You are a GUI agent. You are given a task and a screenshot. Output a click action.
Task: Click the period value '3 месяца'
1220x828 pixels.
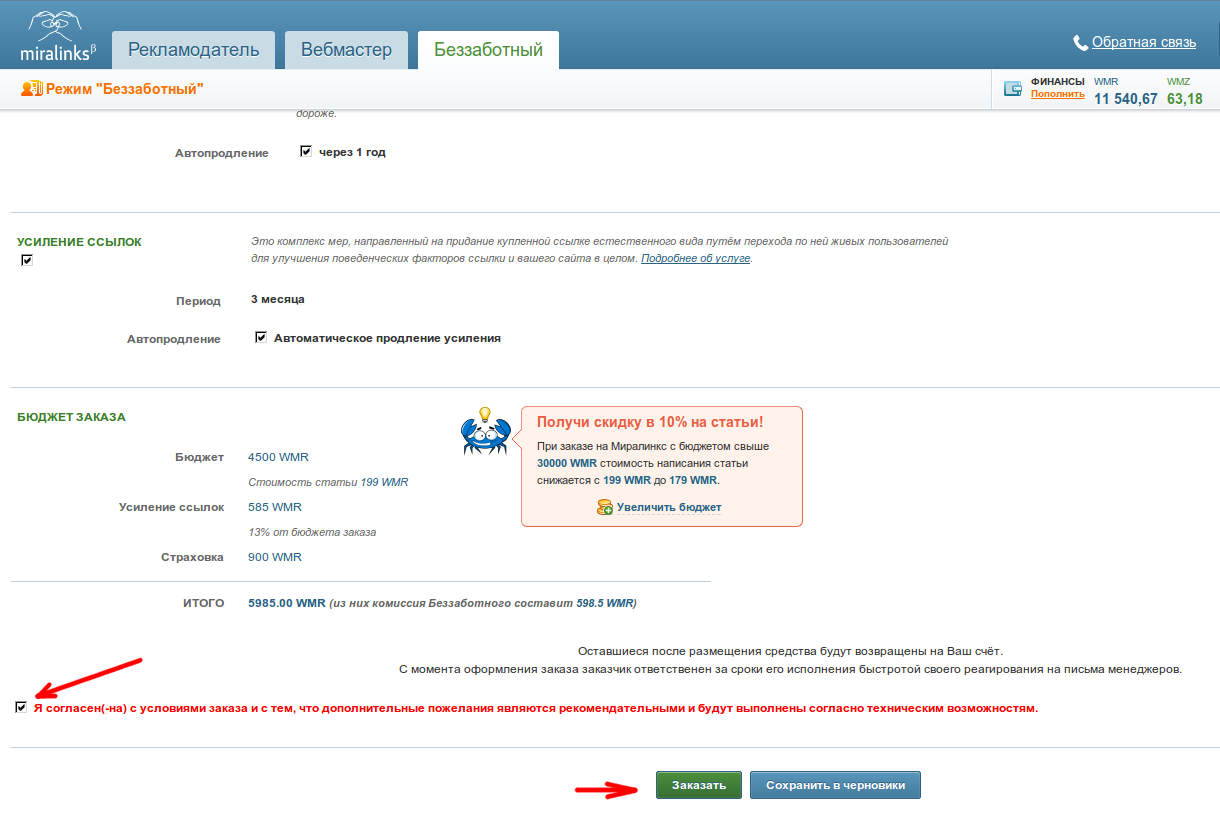pyautogui.click(x=278, y=299)
